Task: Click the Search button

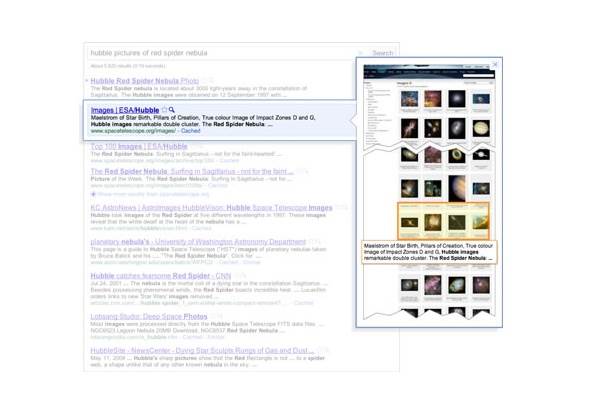Action: click(382, 53)
